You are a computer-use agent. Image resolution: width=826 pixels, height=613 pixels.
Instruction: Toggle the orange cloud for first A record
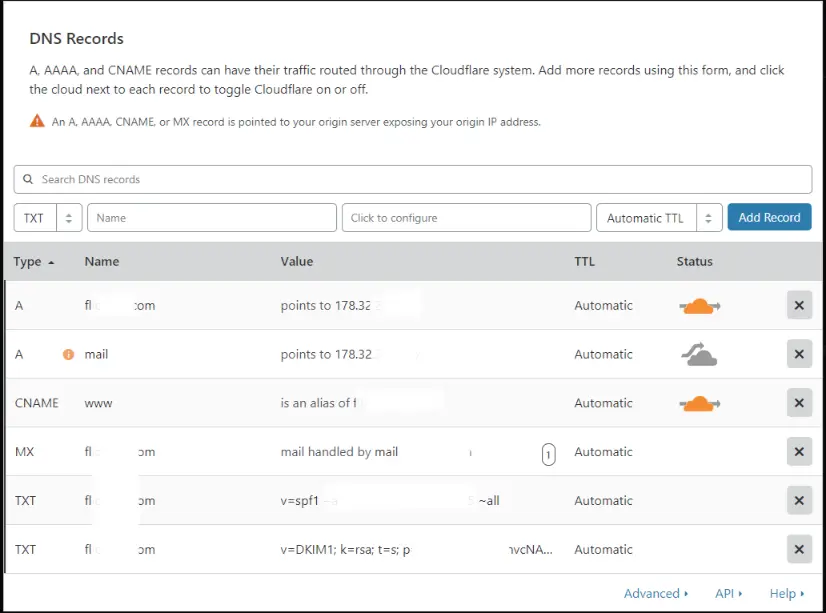click(700, 306)
